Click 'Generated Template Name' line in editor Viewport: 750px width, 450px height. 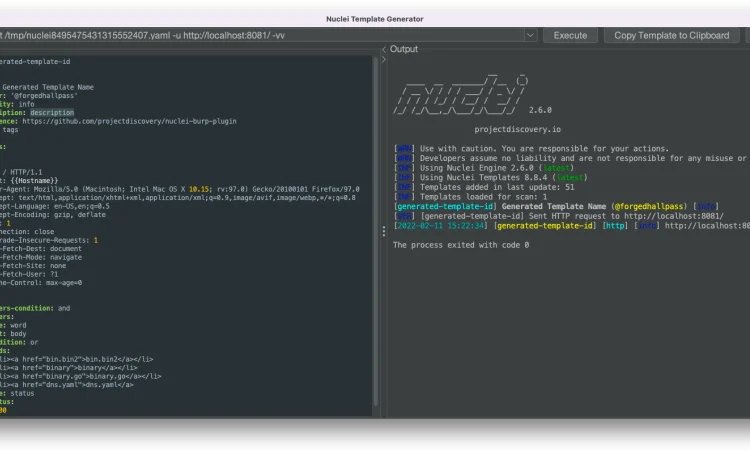[x=48, y=87]
